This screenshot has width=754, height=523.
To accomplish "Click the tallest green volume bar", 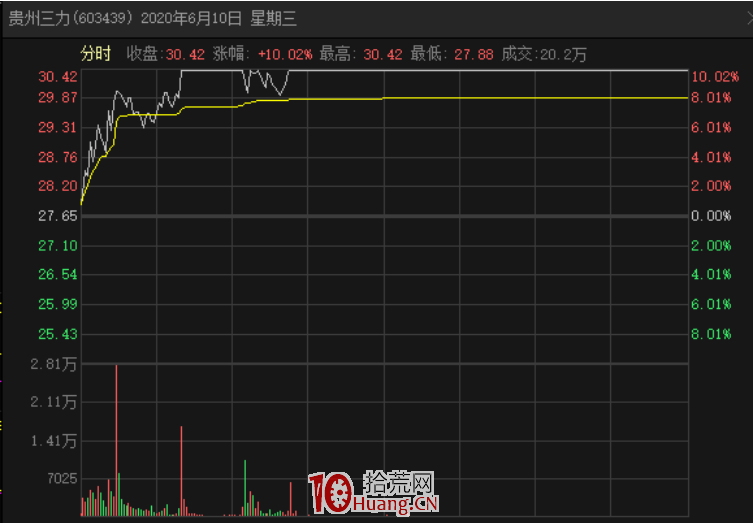I will point(245,488).
